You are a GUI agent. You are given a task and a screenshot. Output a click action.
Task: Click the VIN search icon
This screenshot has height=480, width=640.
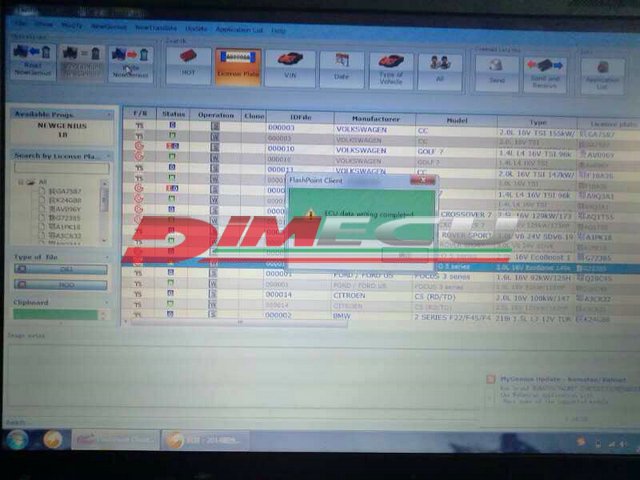(x=290, y=66)
